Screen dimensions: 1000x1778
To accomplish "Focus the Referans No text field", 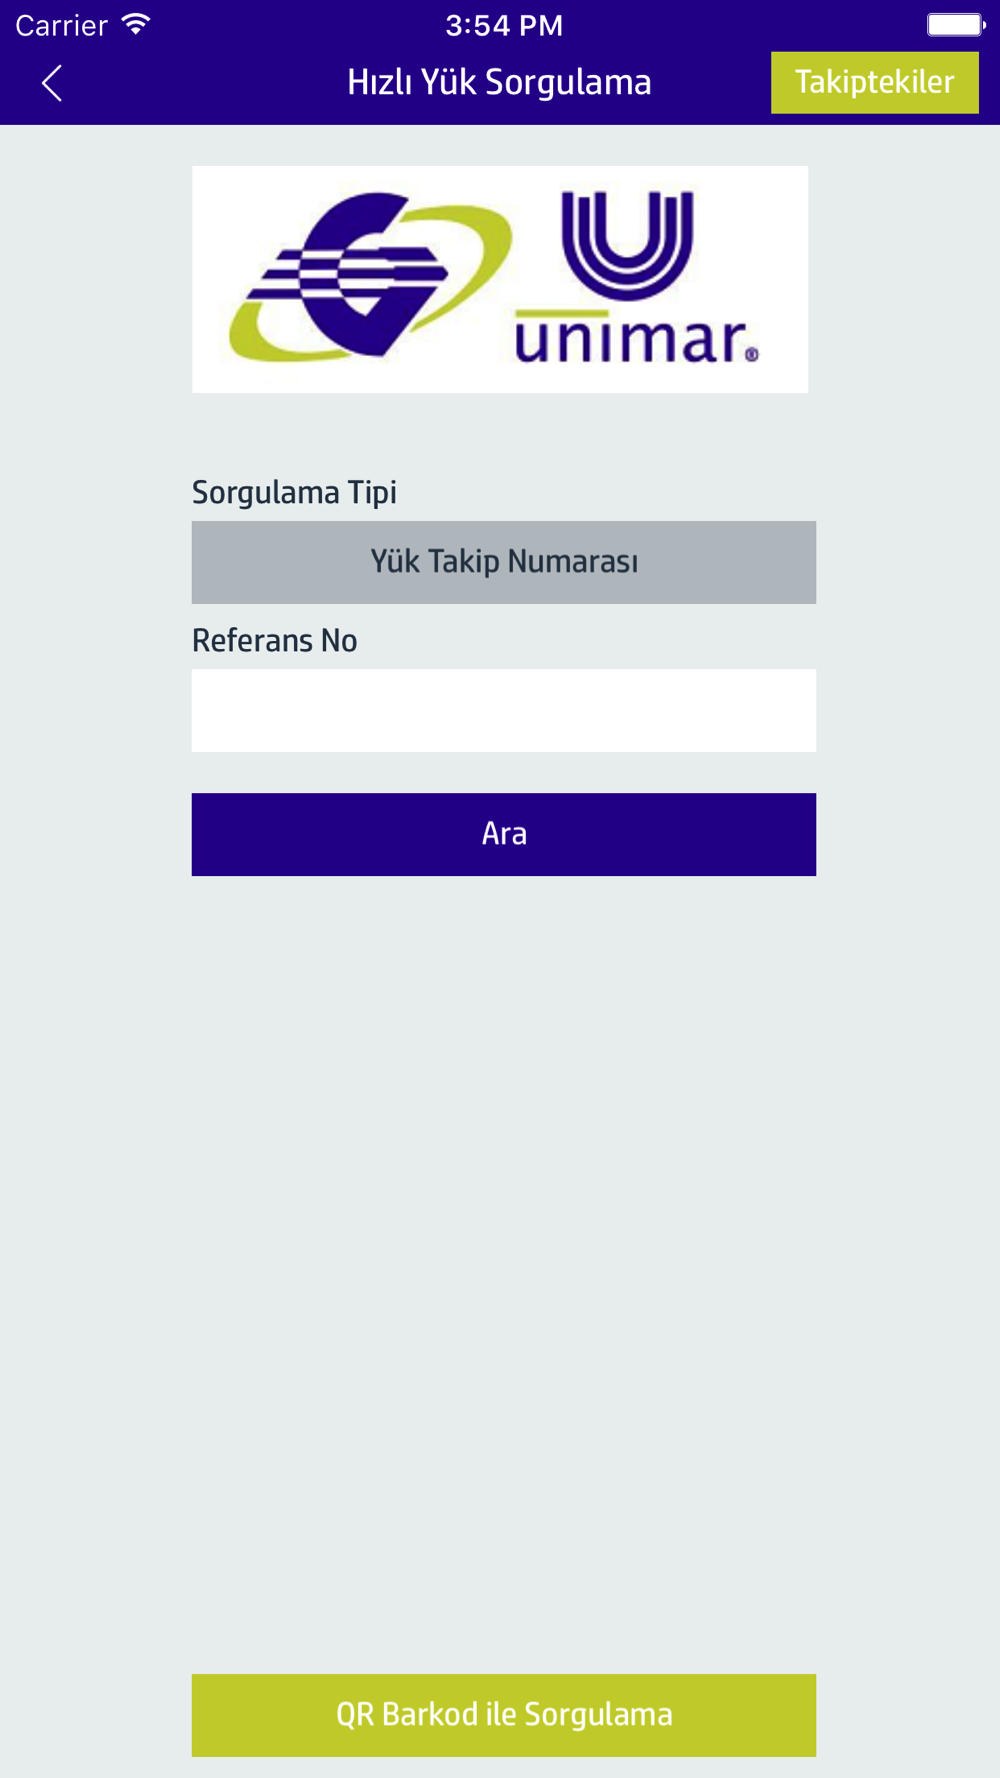I will 504,710.
